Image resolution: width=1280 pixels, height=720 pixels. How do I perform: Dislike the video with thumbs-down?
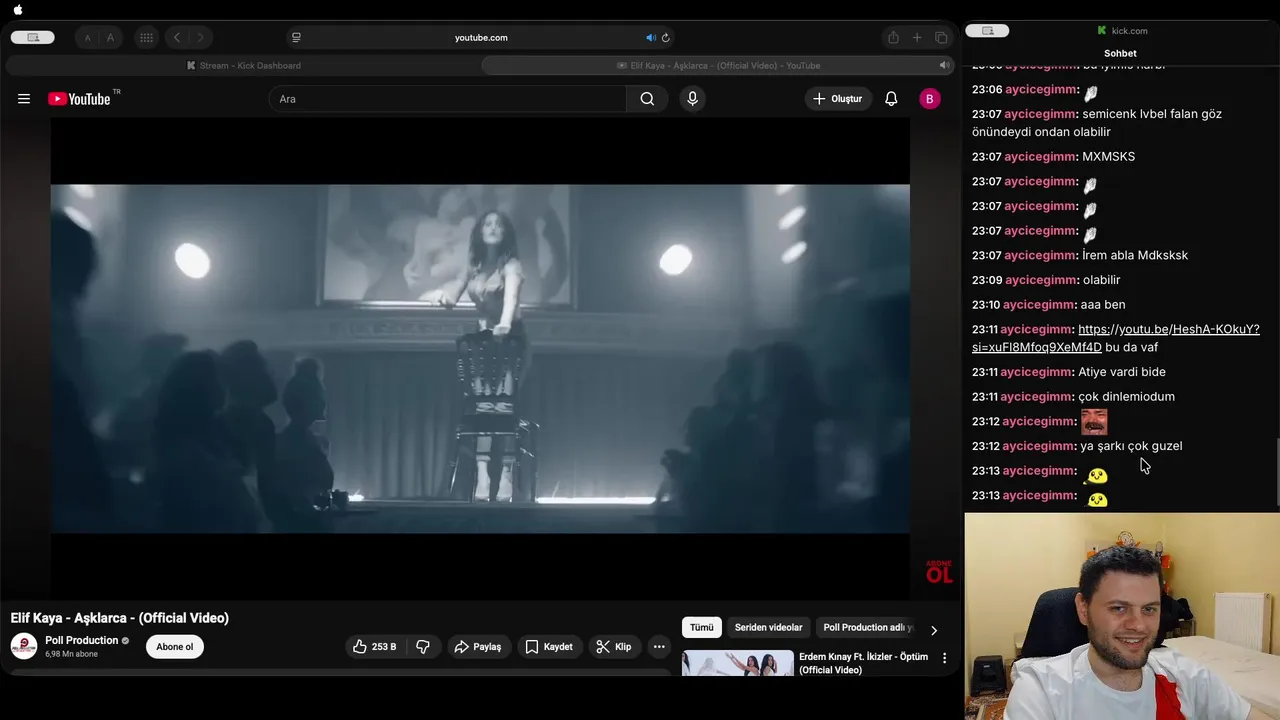[x=423, y=647]
